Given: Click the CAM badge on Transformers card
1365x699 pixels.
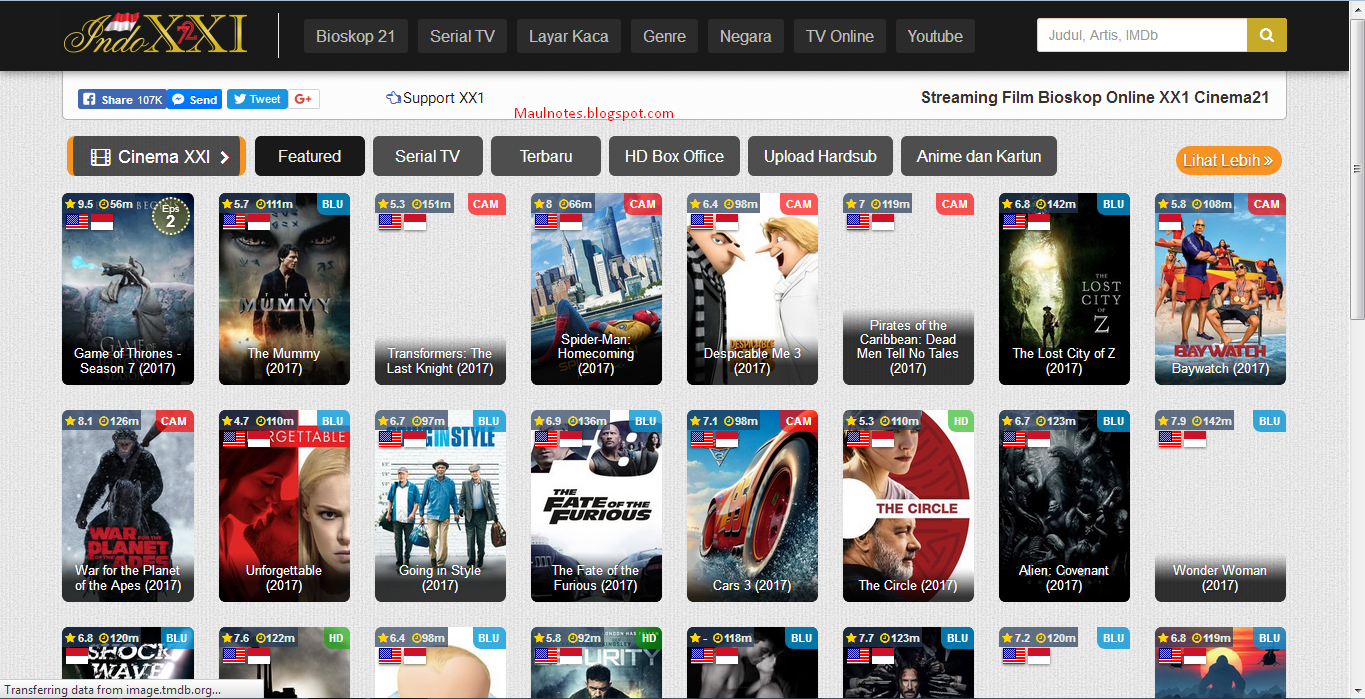Looking at the screenshot, I should [486, 204].
